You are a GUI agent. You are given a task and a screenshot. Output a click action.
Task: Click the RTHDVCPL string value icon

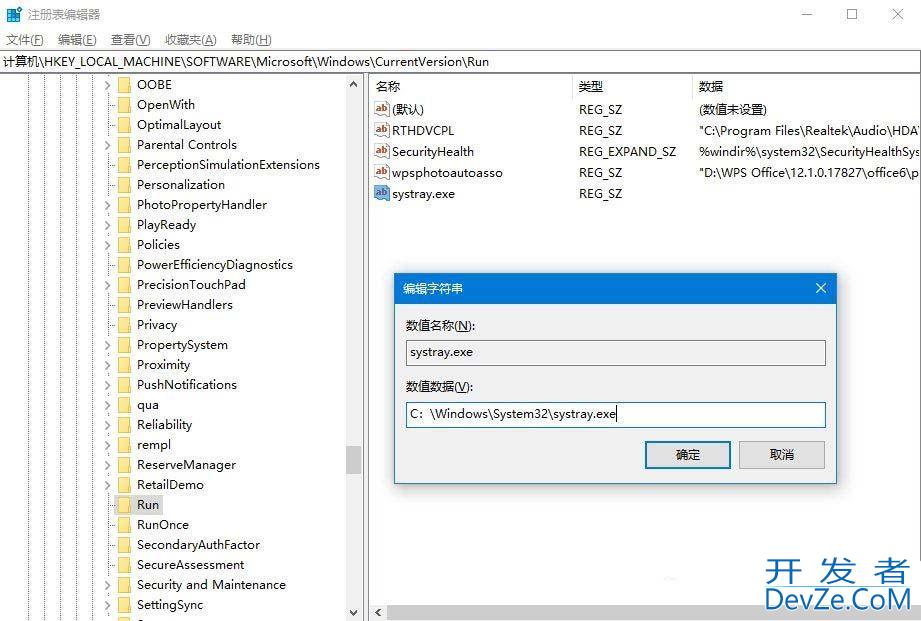(381, 130)
